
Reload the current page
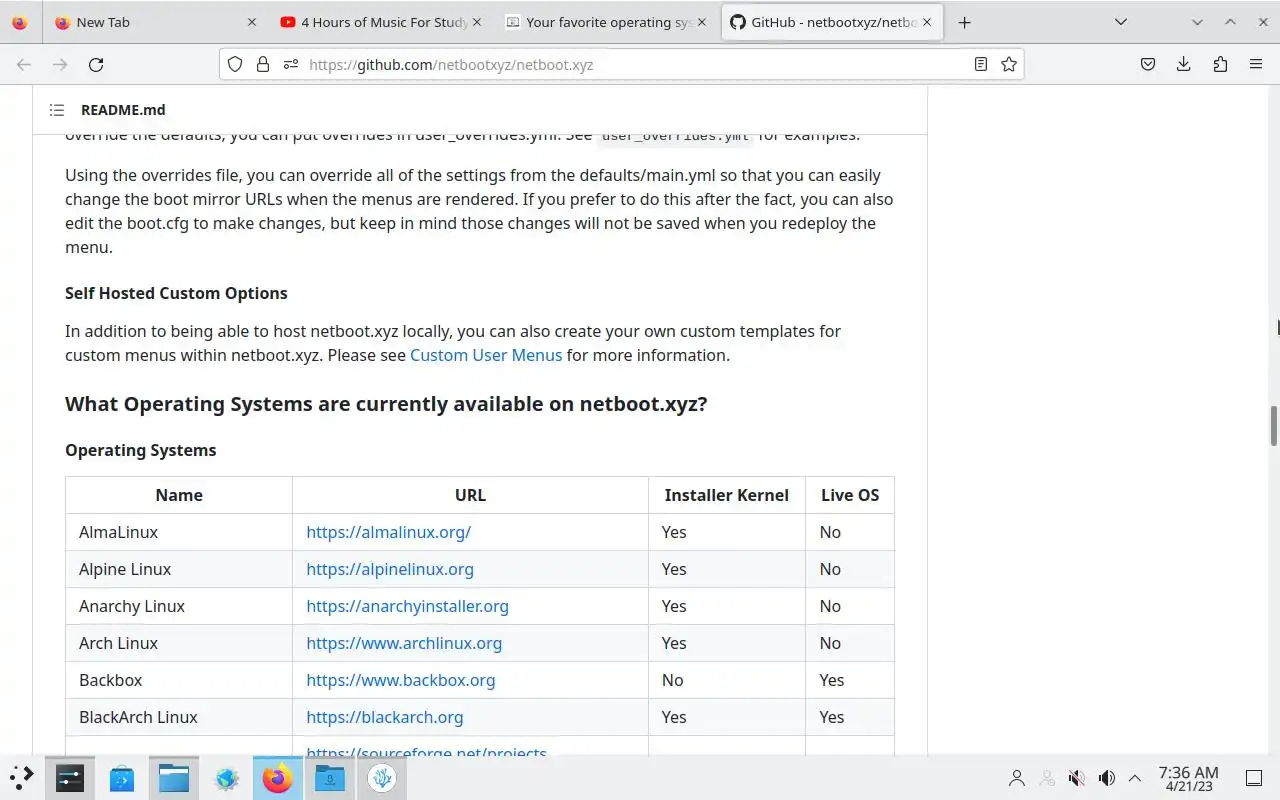click(96, 64)
